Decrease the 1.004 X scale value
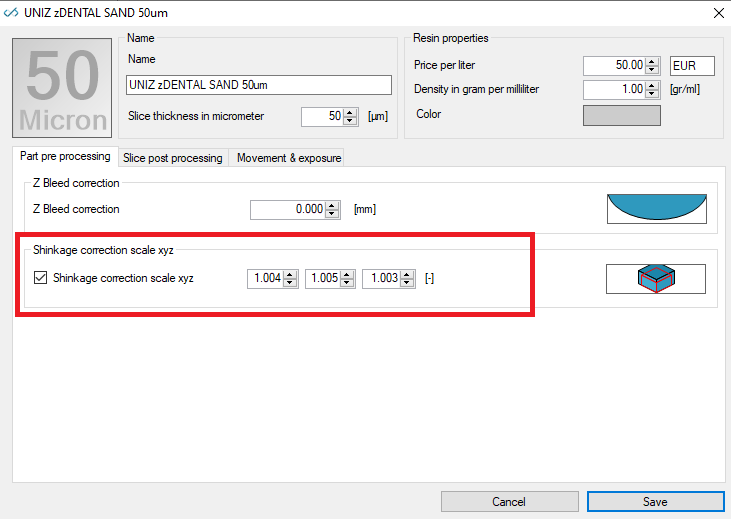This screenshot has height=519, width=731. coord(290,283)
